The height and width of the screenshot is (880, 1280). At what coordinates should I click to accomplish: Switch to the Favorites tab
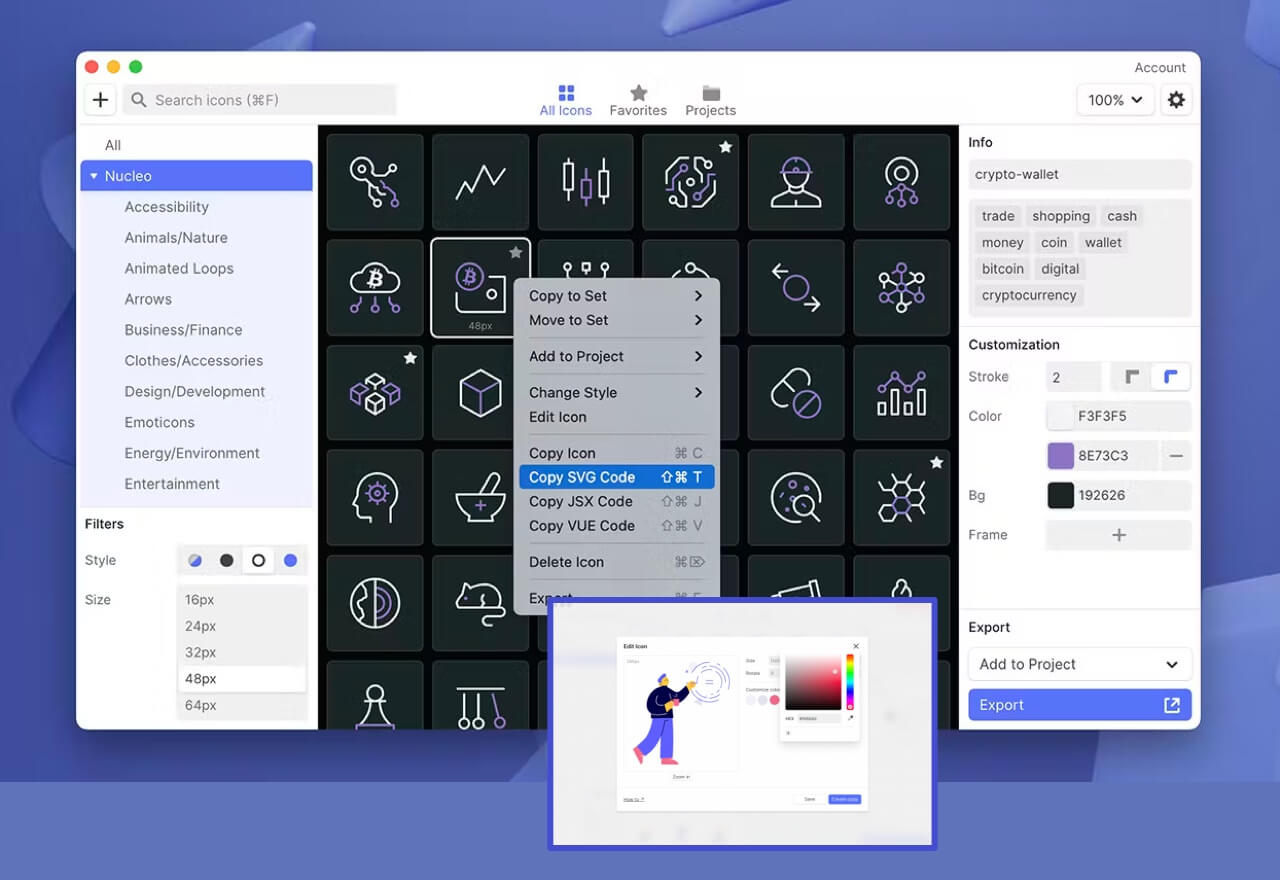[638, 101]
